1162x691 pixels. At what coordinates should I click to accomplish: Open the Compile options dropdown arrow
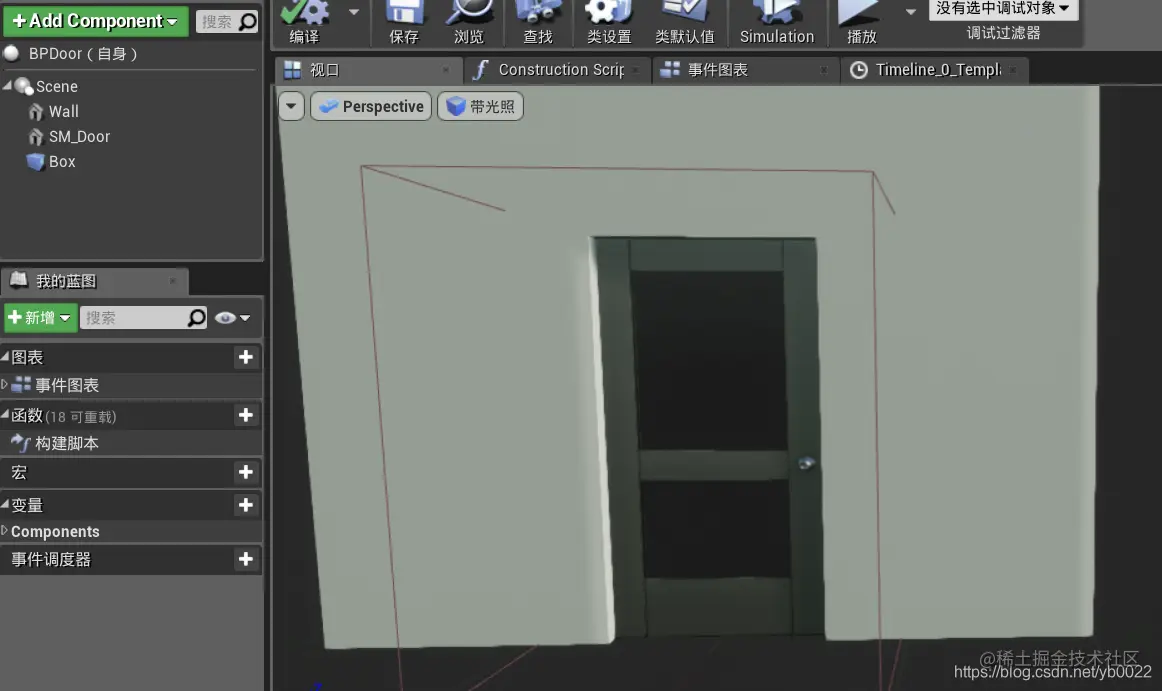click(353, 12)
